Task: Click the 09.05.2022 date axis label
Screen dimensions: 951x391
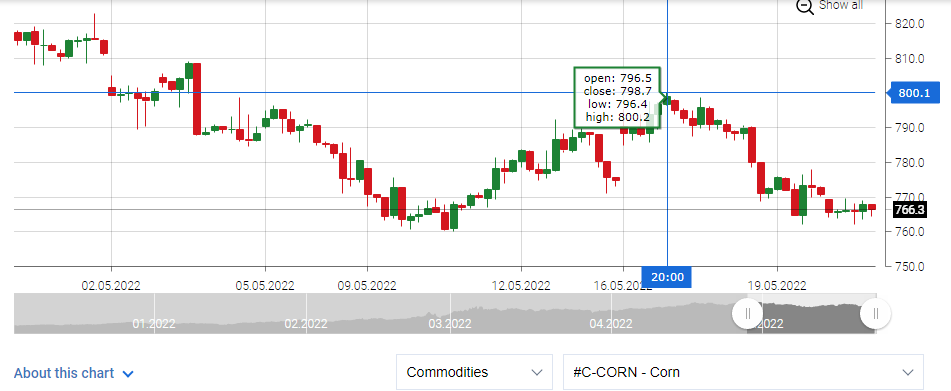Action: click(367, 286)
